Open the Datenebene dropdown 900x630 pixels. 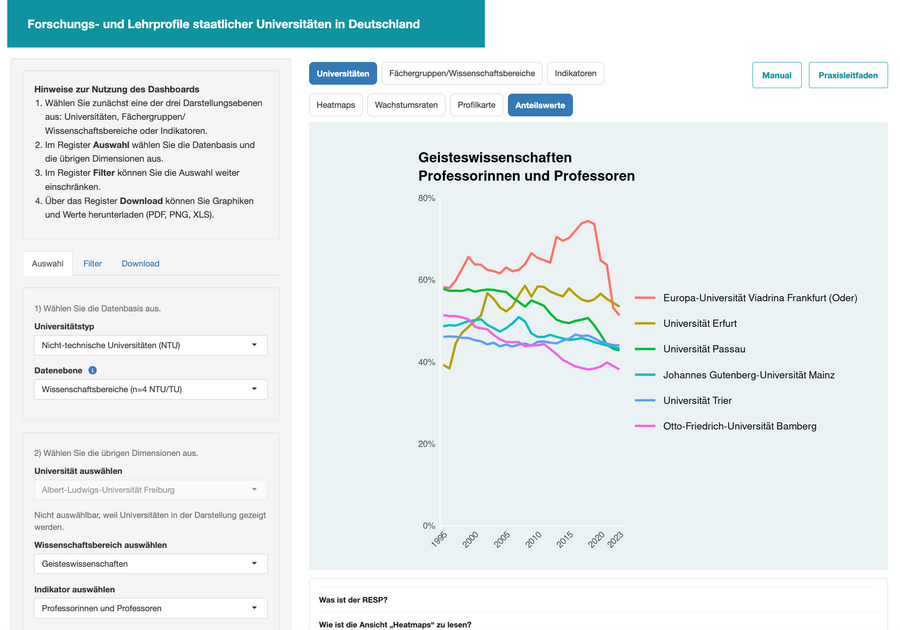click(150, 390)
